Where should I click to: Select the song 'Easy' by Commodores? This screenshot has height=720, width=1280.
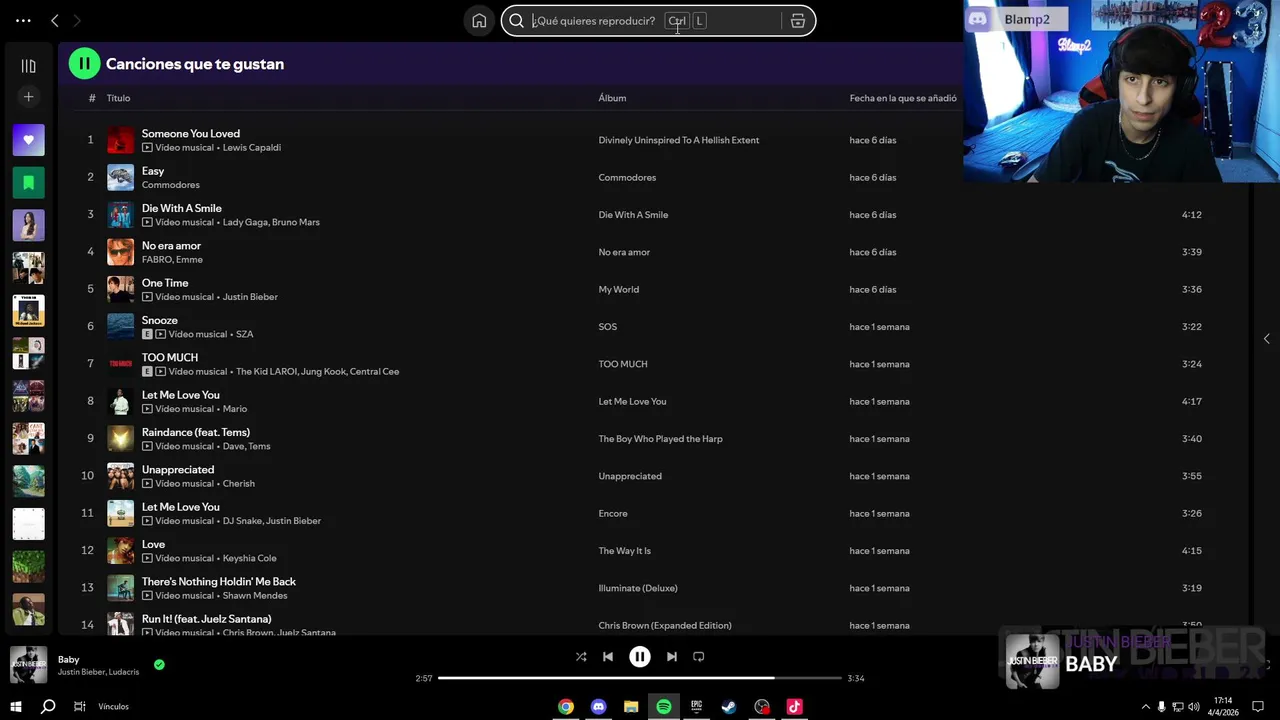point(153,171)
